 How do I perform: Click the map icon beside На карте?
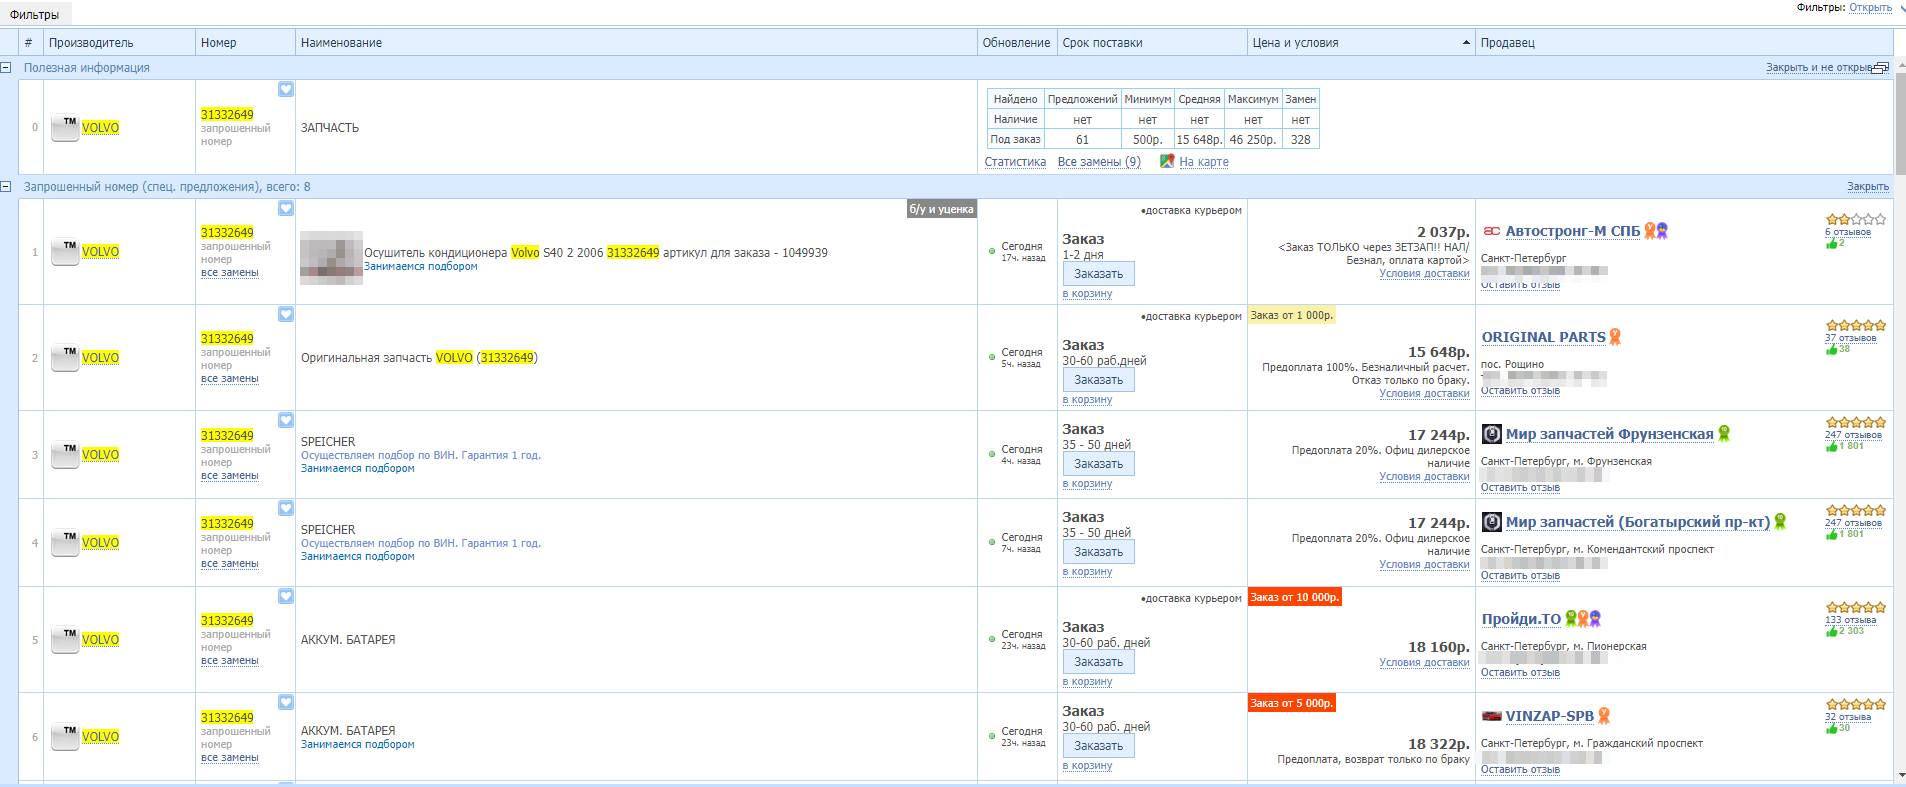click(x=1167, y=161)
